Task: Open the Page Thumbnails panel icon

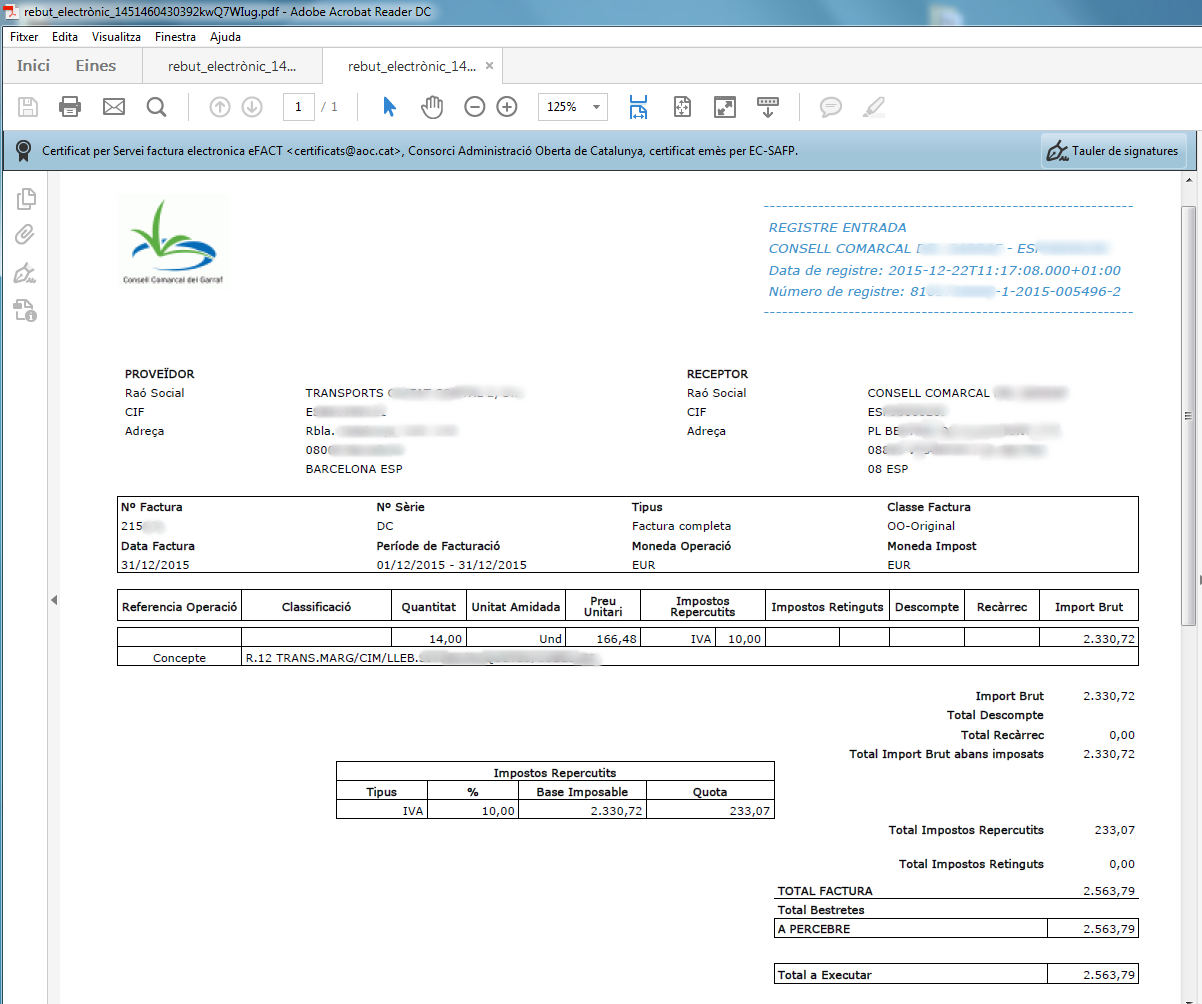Action: click(26, 199)
